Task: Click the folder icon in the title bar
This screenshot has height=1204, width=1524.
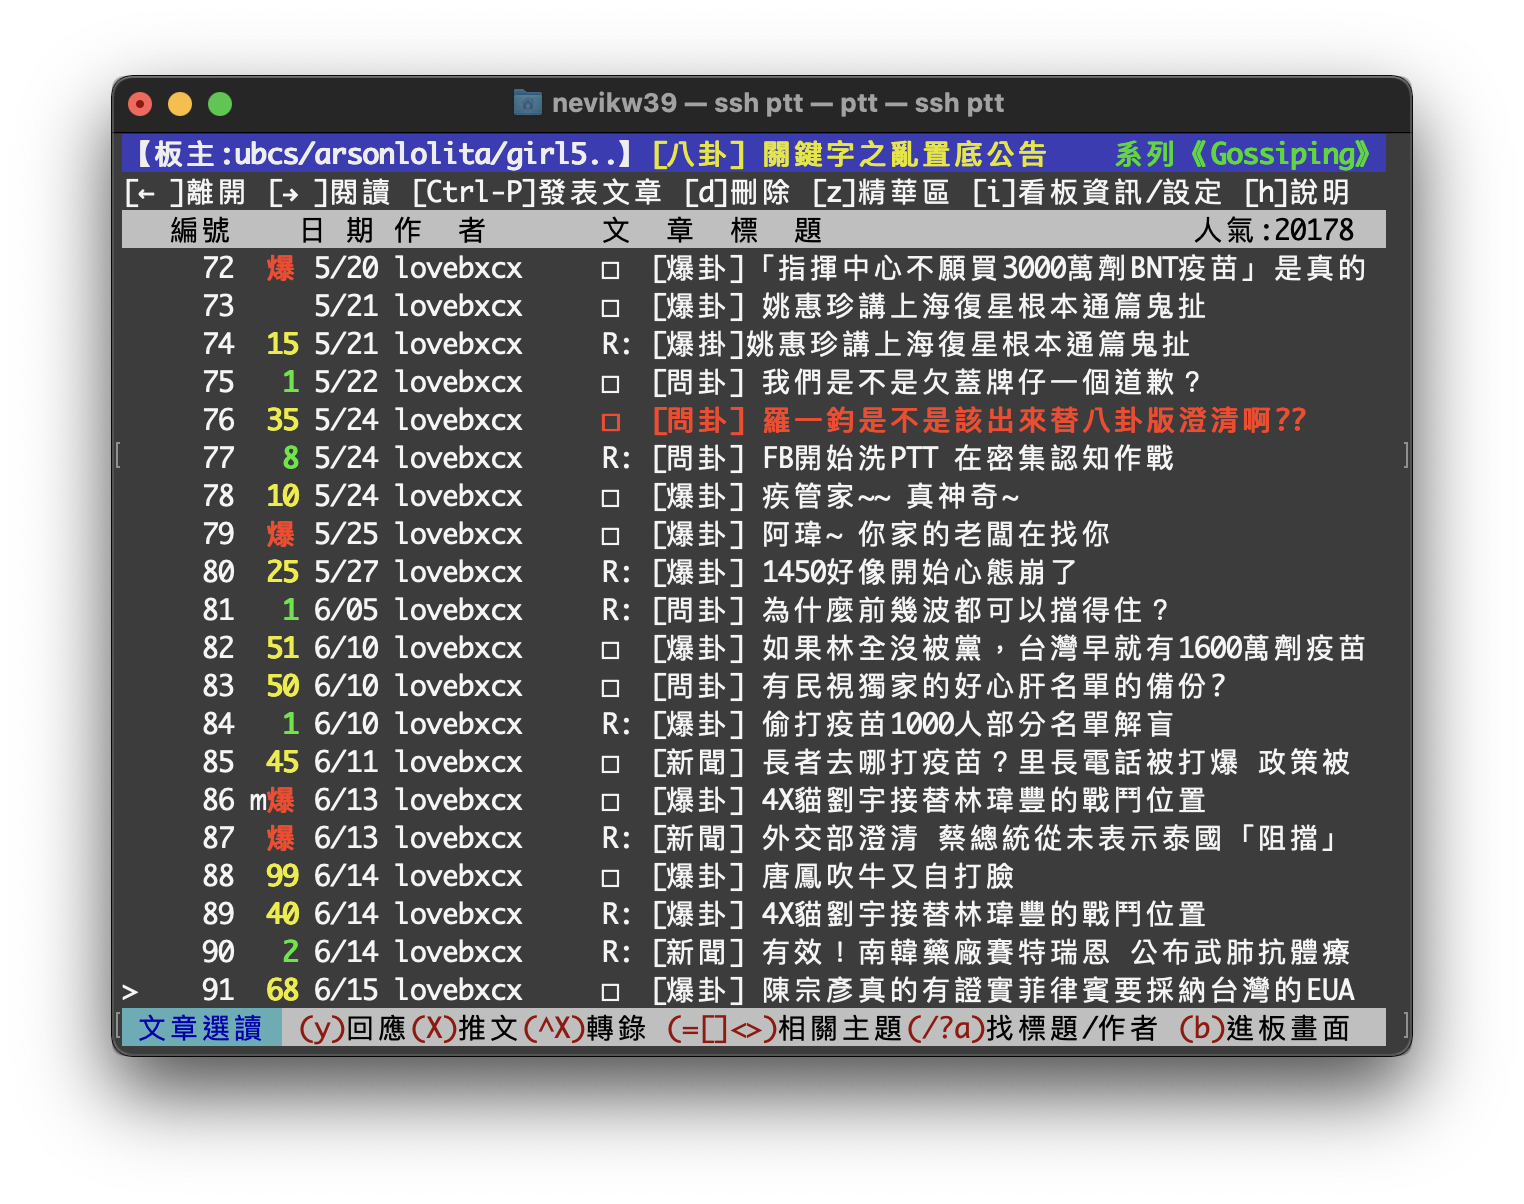Action: click(x=527, y=102)
